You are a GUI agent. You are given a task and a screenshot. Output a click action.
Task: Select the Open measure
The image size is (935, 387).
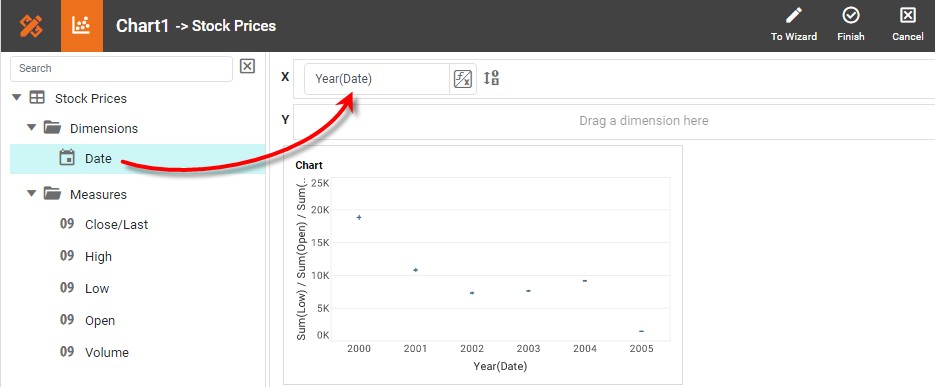[100, 320]
